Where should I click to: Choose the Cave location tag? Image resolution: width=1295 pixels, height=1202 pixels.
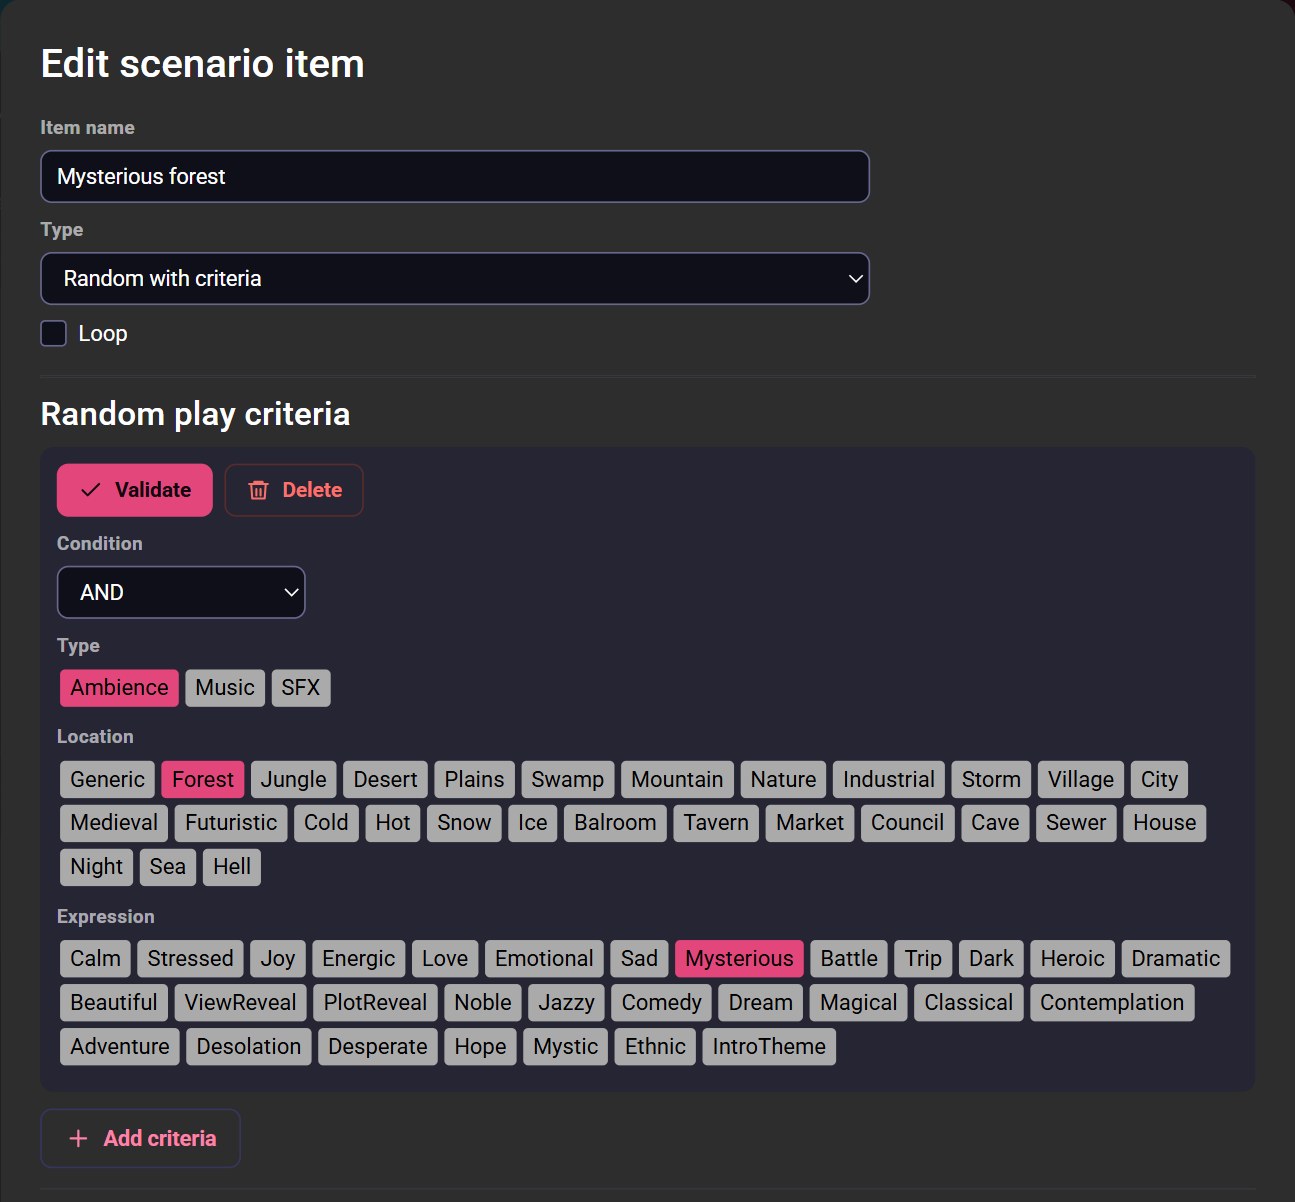(x=995, y=823)
